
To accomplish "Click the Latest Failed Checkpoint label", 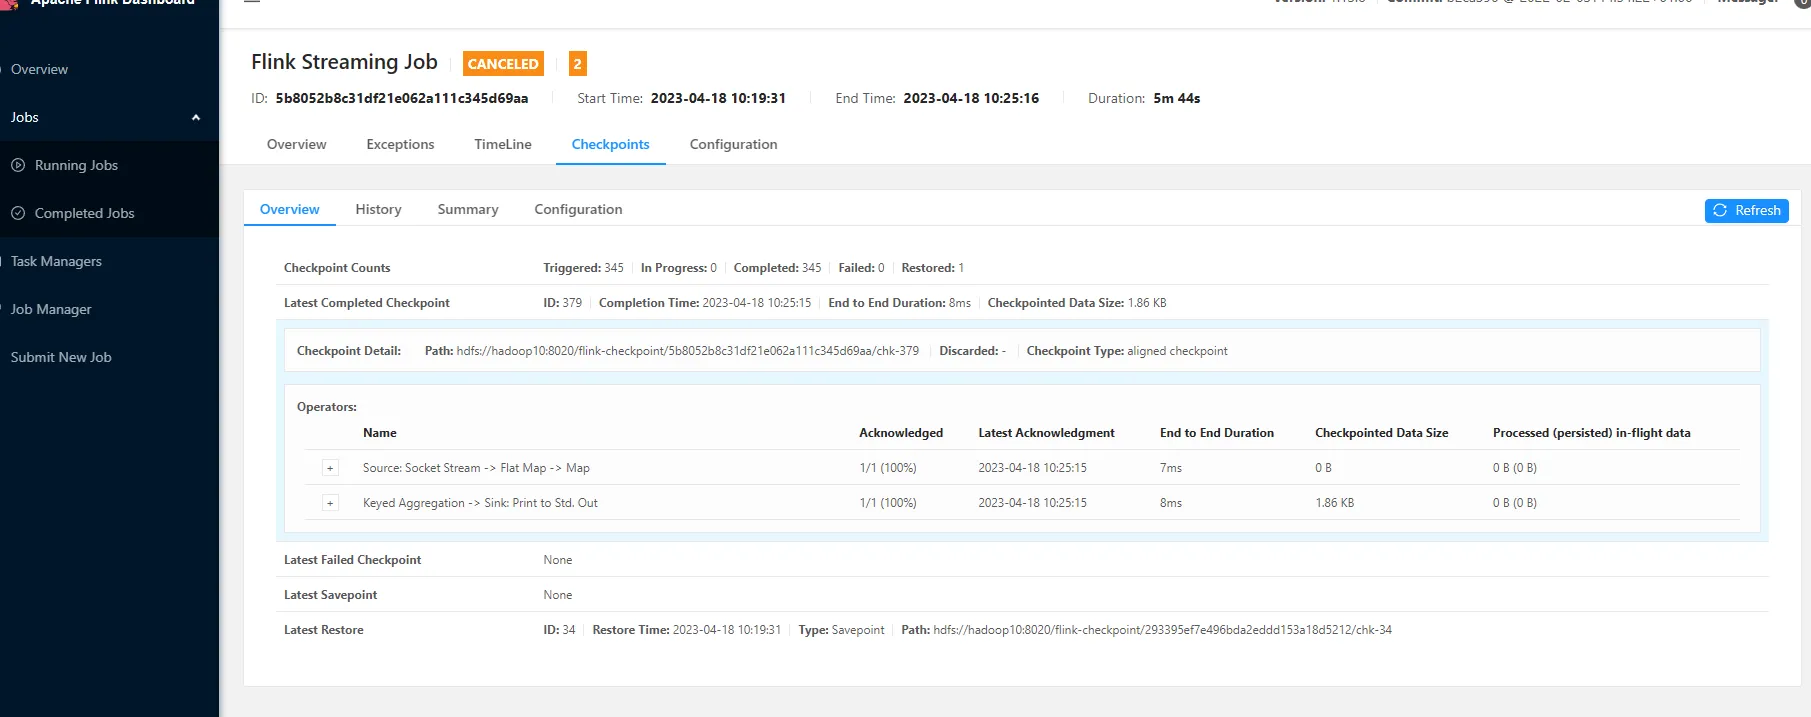I will click(x=352, y=560).
